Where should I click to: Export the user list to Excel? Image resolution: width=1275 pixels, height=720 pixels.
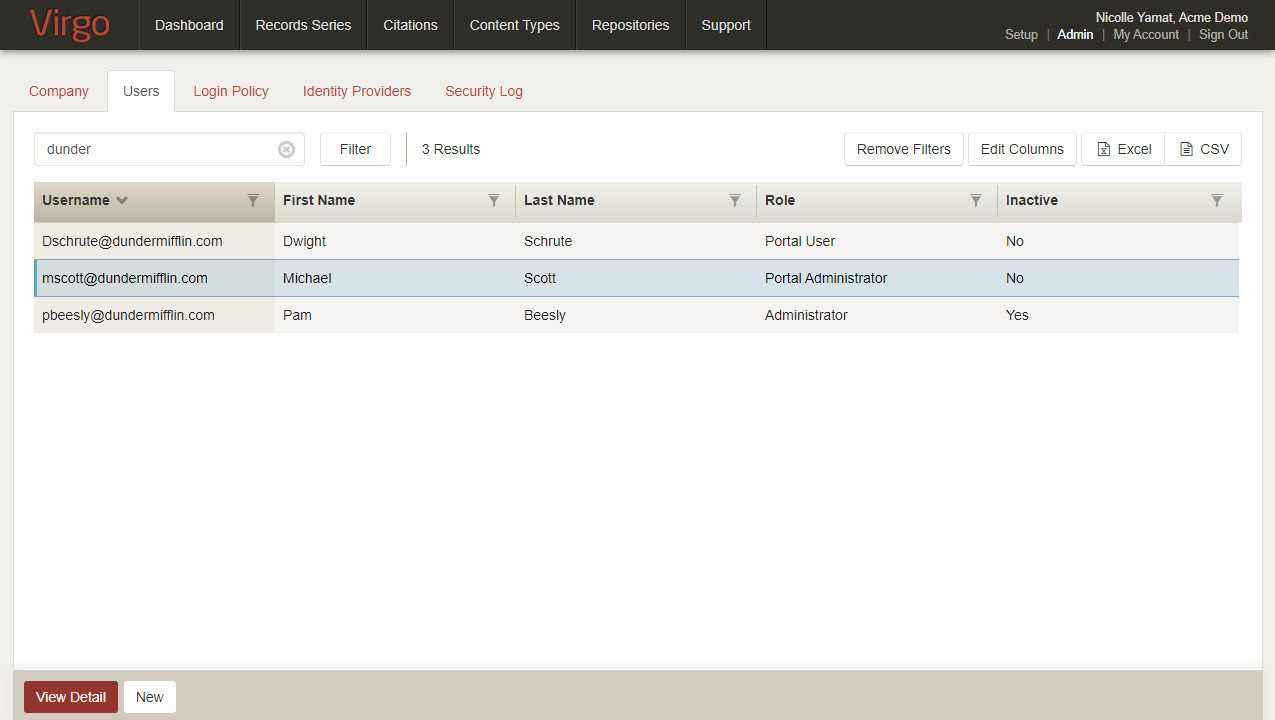(1124, 149)
